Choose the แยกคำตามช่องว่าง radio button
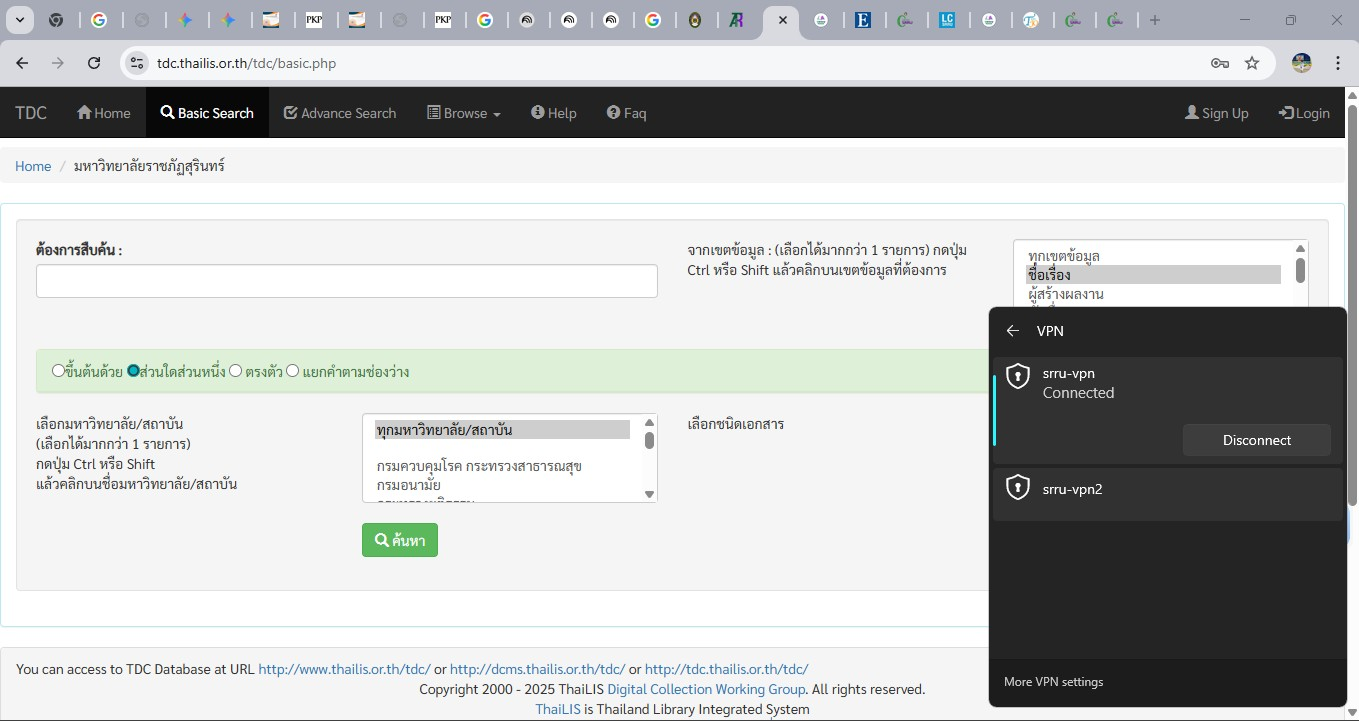The height and width of the screenshot is (721, 1359). pos(293,371)
